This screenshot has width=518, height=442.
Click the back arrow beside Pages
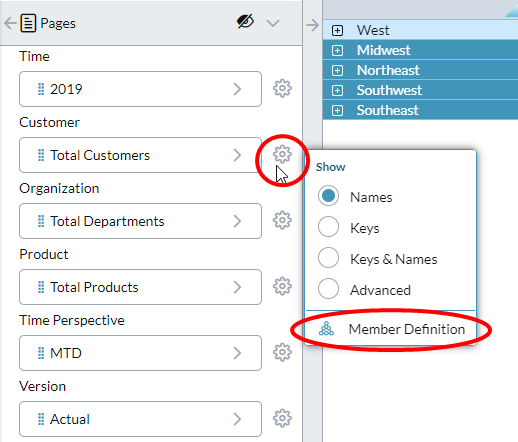pyautogui.click(x=10, y=23)
